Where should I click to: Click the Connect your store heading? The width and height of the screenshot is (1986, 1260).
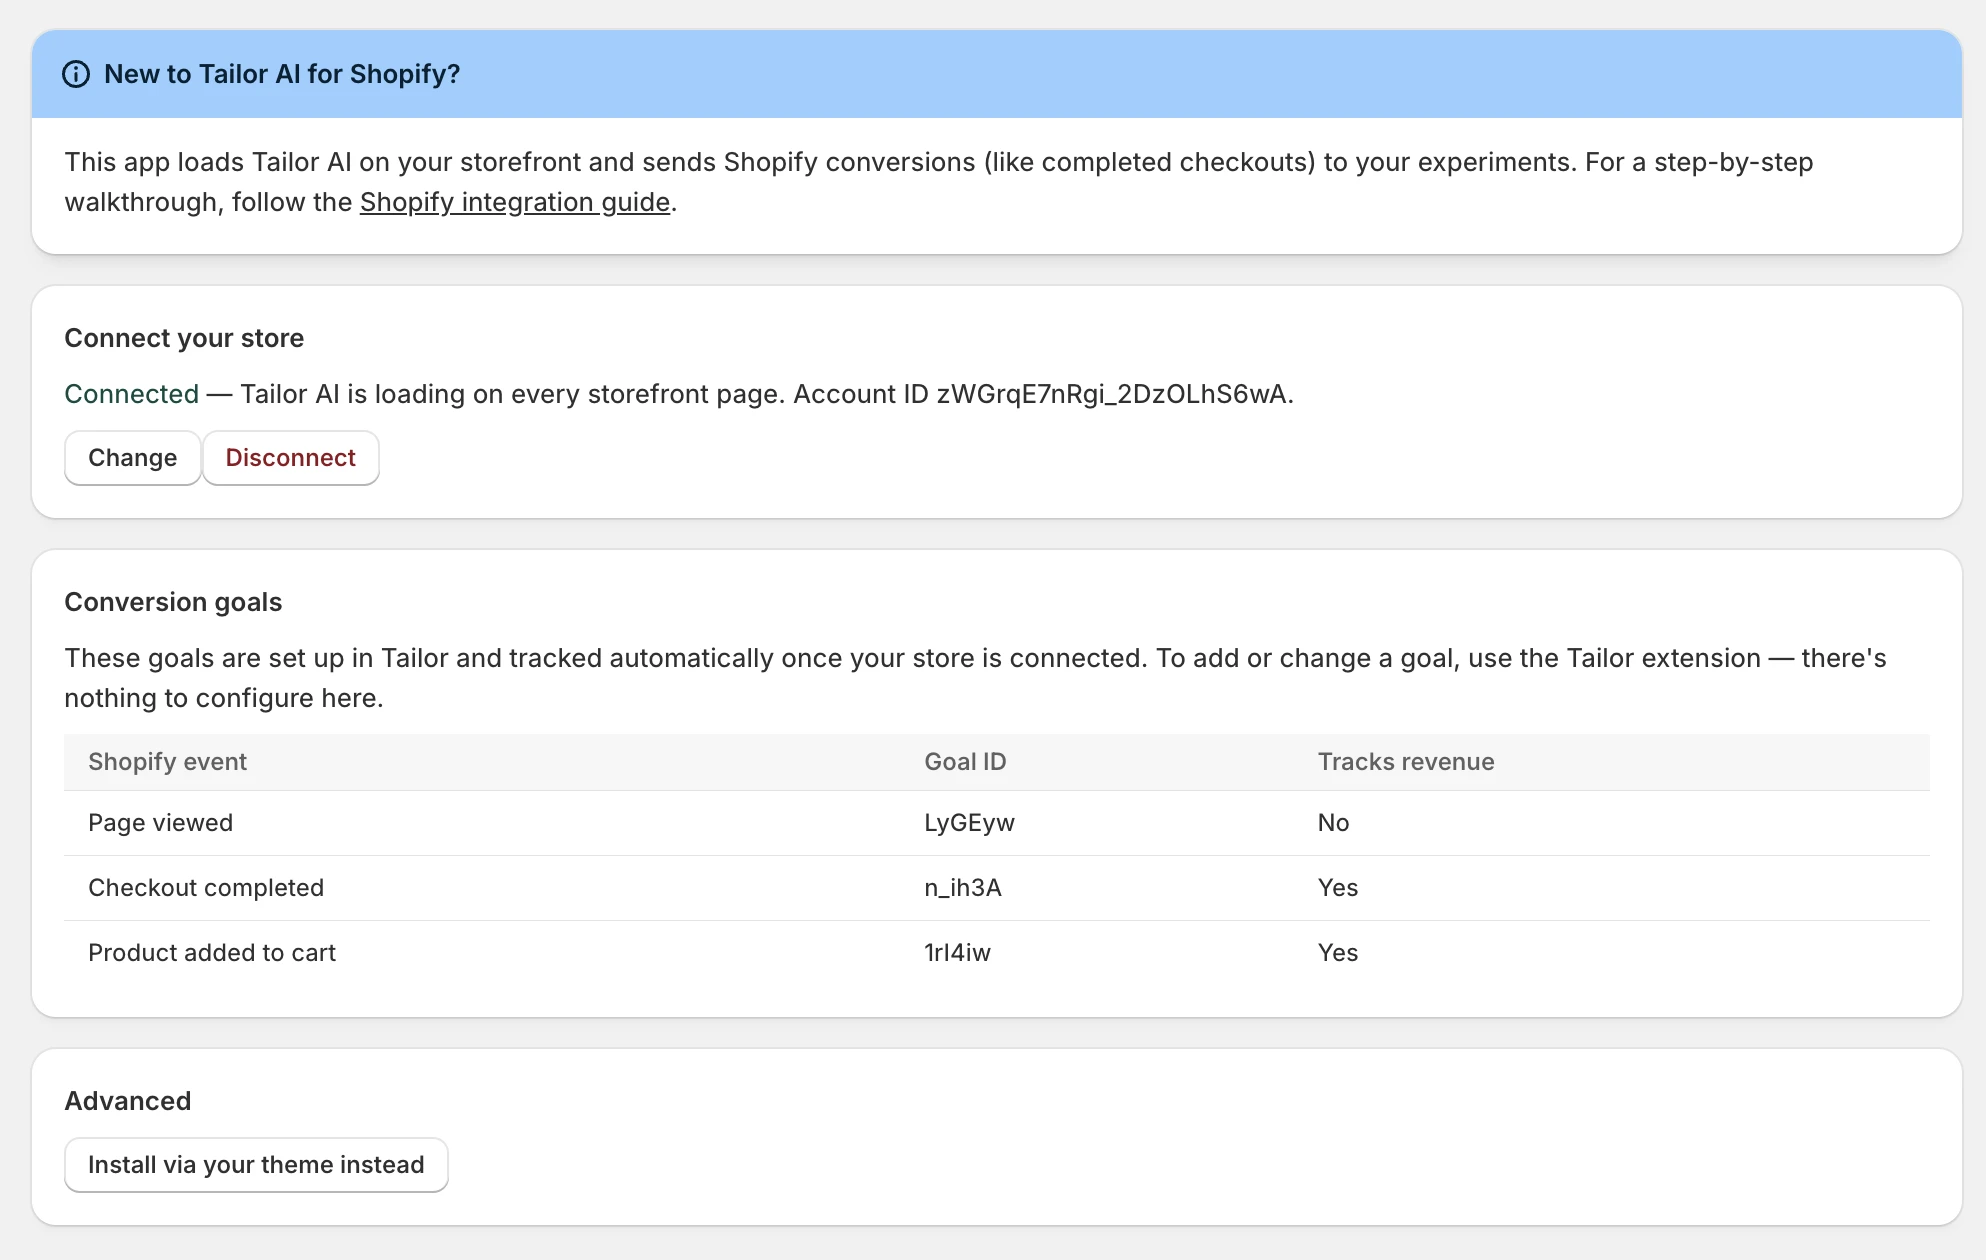coord(184,338)
